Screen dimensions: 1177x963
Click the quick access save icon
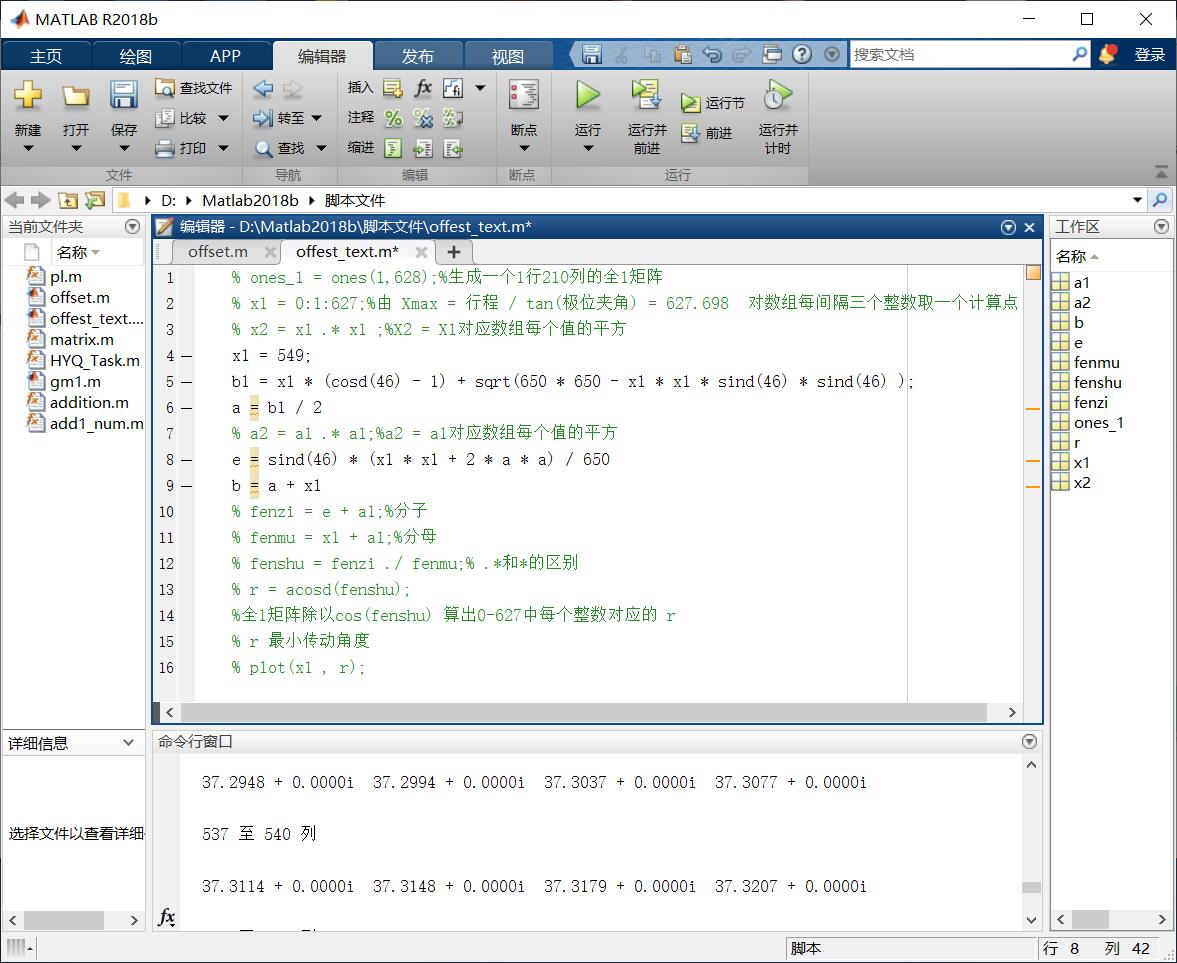592,54
